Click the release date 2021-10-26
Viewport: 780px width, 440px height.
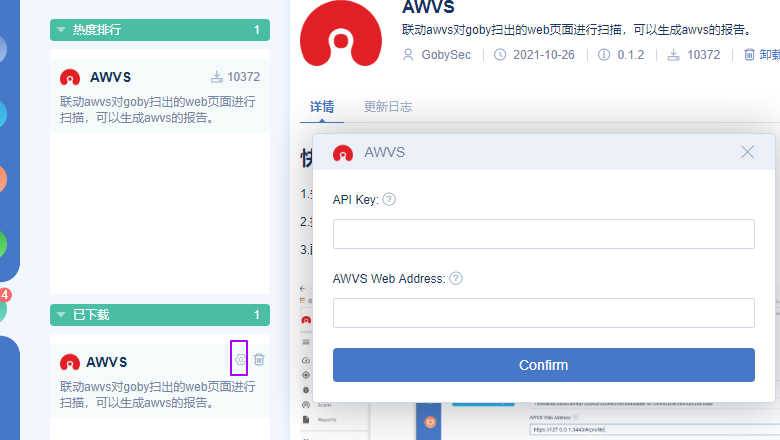point(544,55)
